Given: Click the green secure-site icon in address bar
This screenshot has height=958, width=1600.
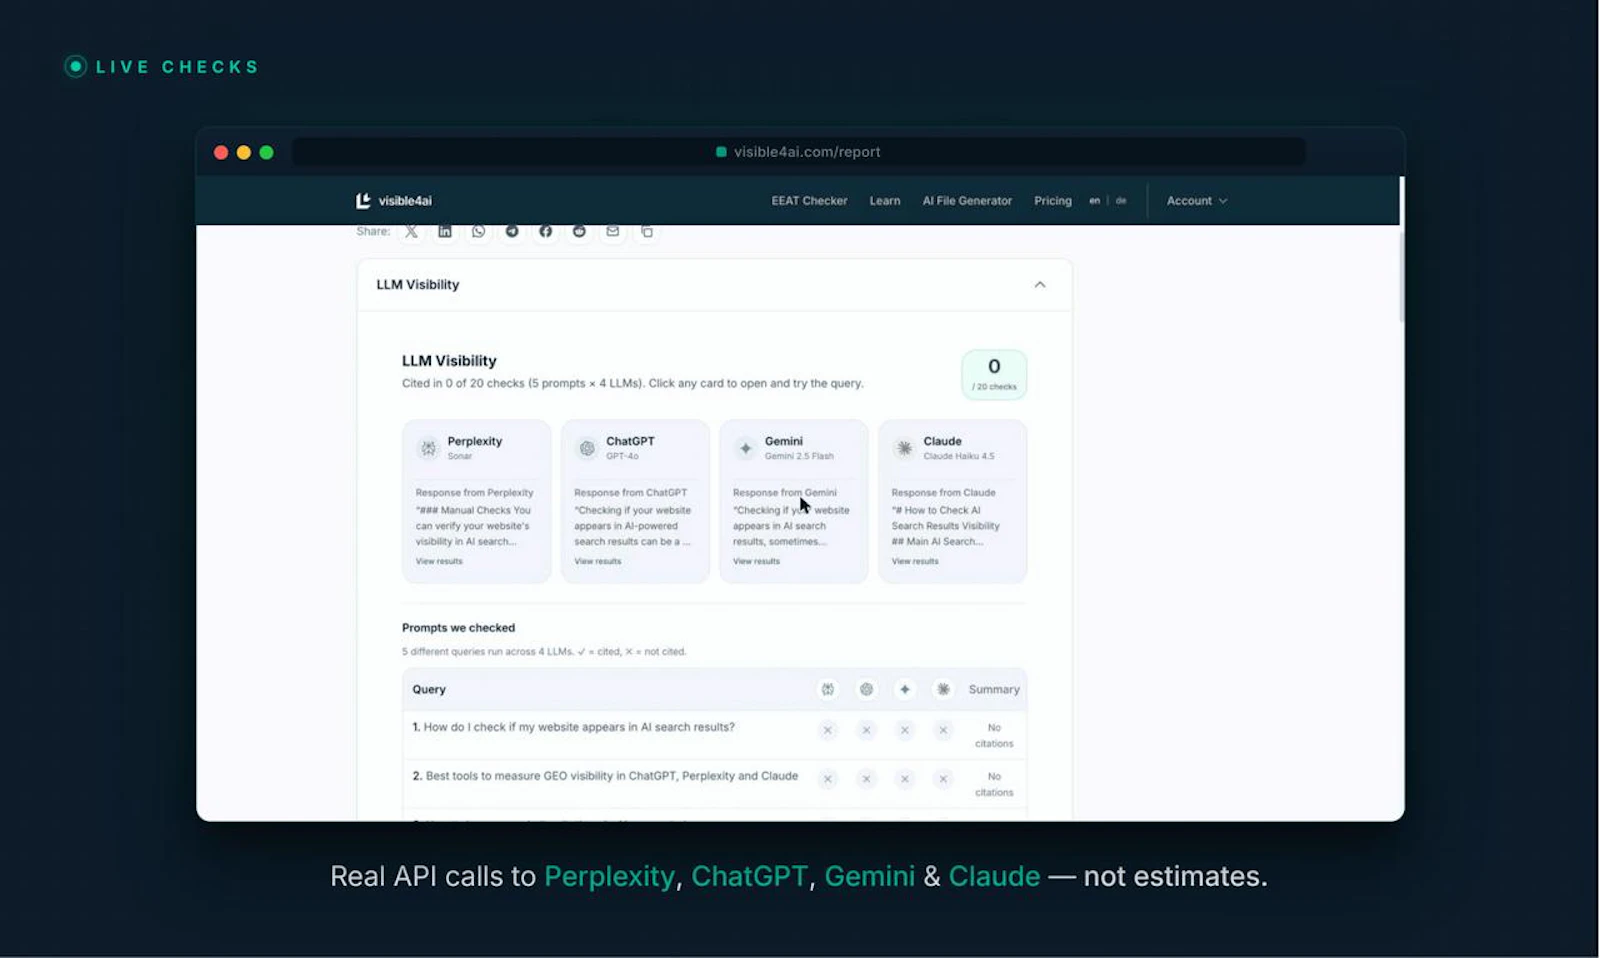Looking at the screenshot, I should 721,152.
